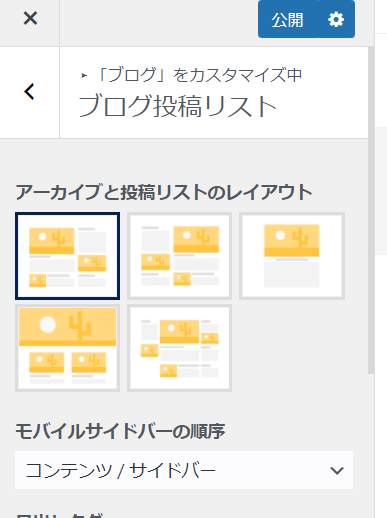This screenshot has width=387, height=518.
Task: Click the 公開 publish button
Action: point(287,19)
